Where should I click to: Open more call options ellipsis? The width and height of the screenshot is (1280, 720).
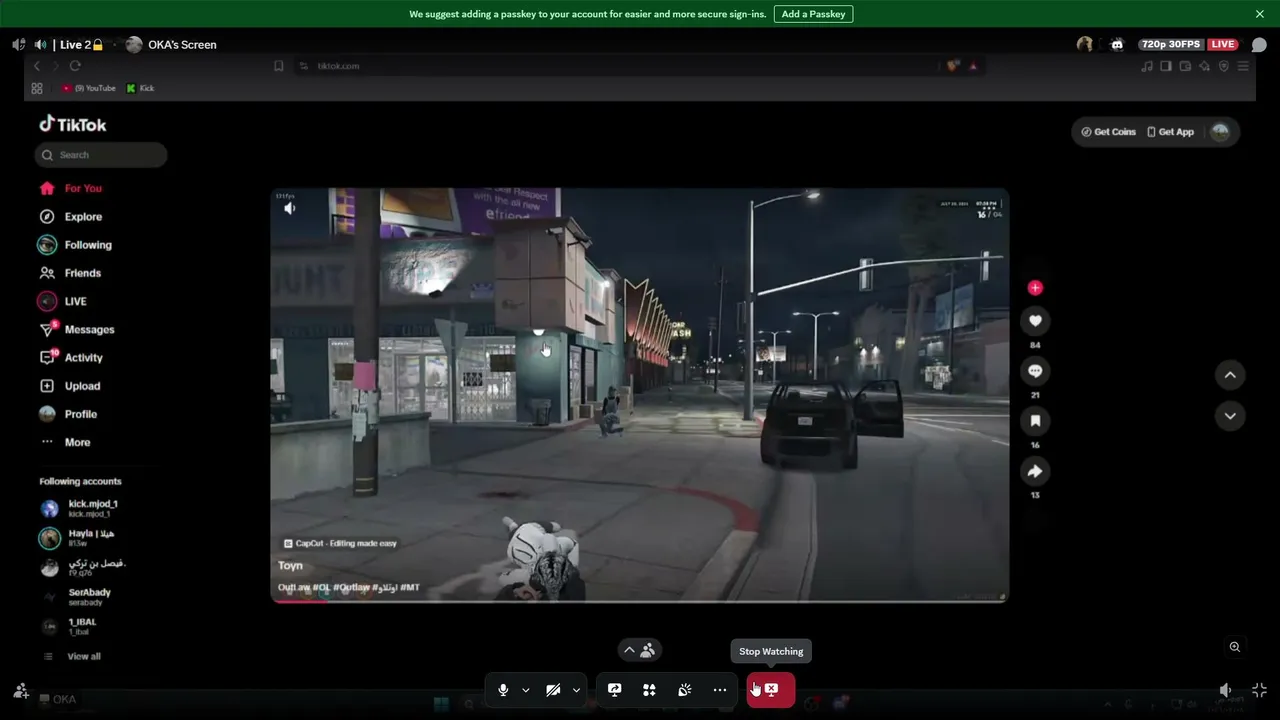[720, 690]
